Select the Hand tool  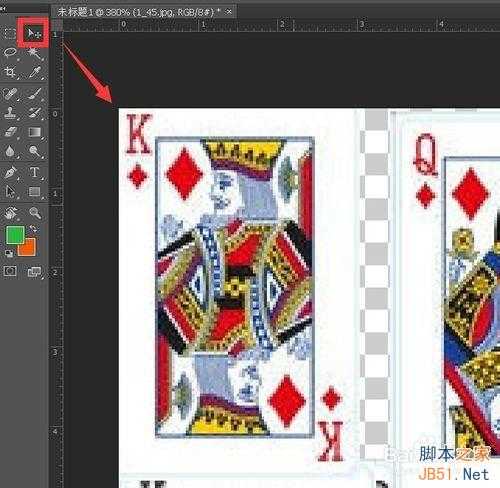(x=10, y=213)
